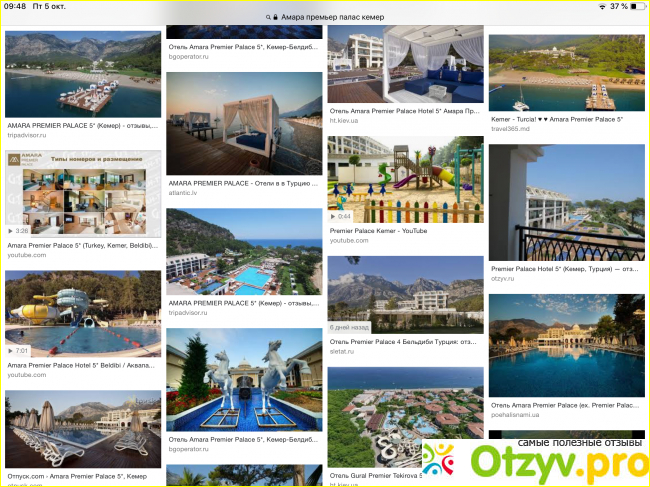Open the poehalisnami.ua pool reflection image
The height and width of the screenshot is (487, 650).
(x=567, y=346)
